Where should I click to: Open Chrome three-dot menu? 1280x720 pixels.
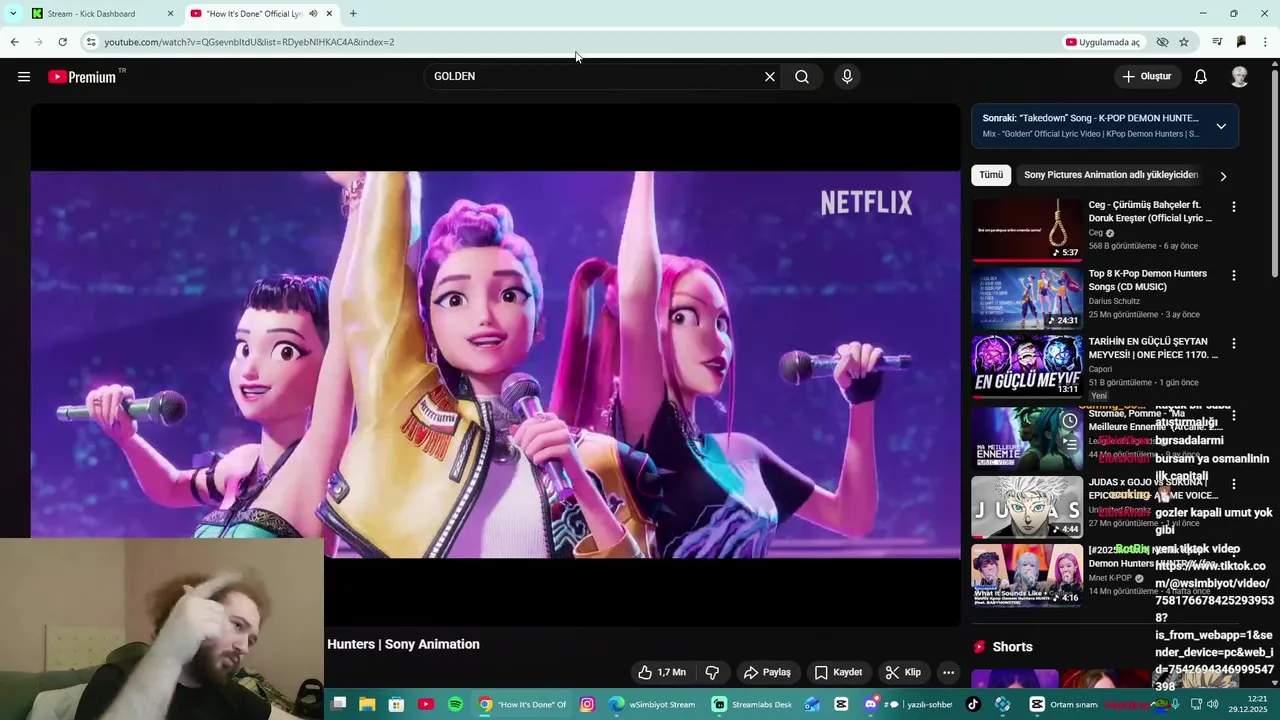point(1266,42)
